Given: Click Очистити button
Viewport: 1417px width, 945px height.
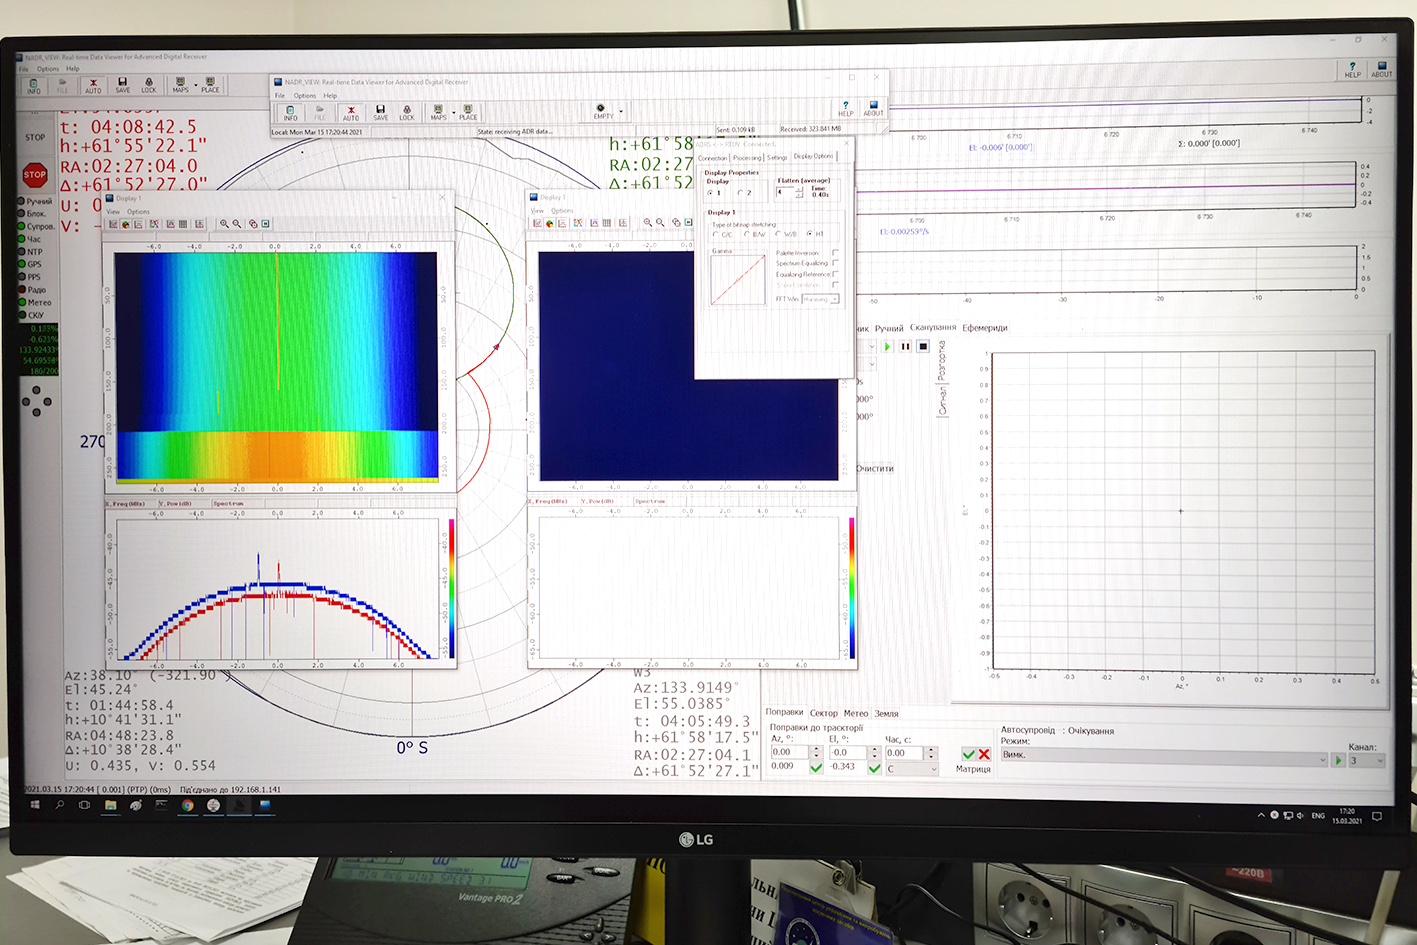Looking at the screenshot, I should click(875, 468).
